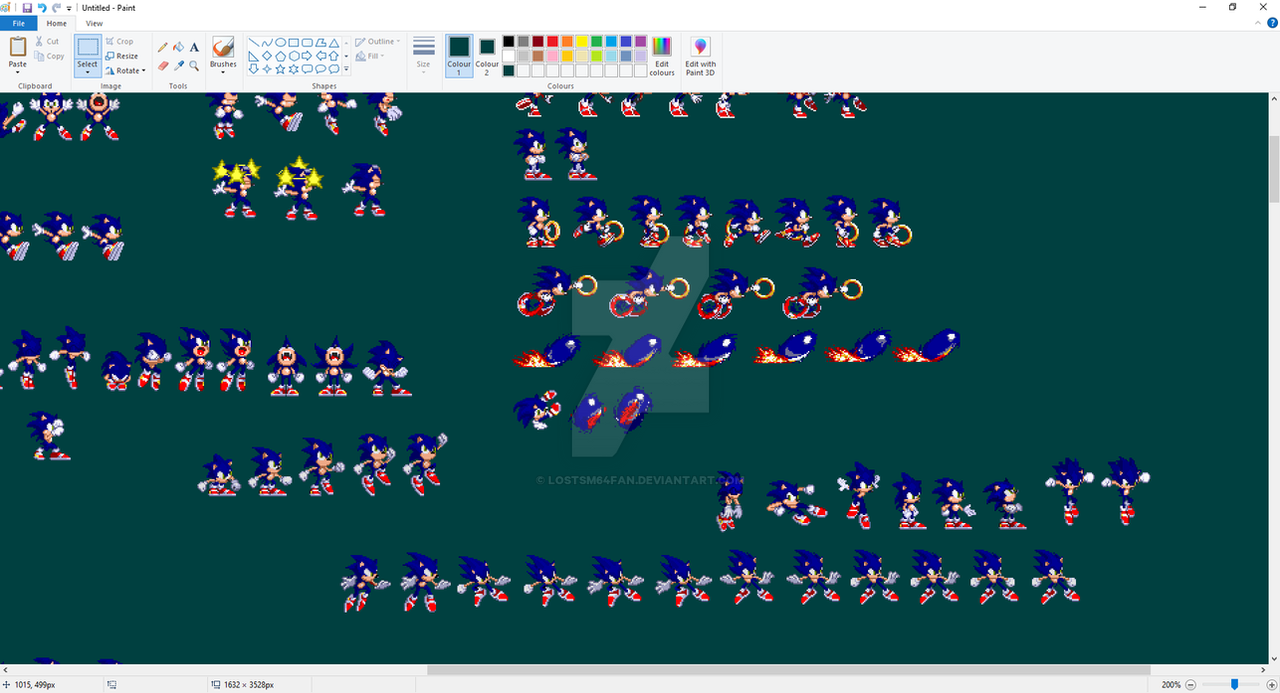
Task: Choose the Rectangle shape
Action: tap(294, 43)
